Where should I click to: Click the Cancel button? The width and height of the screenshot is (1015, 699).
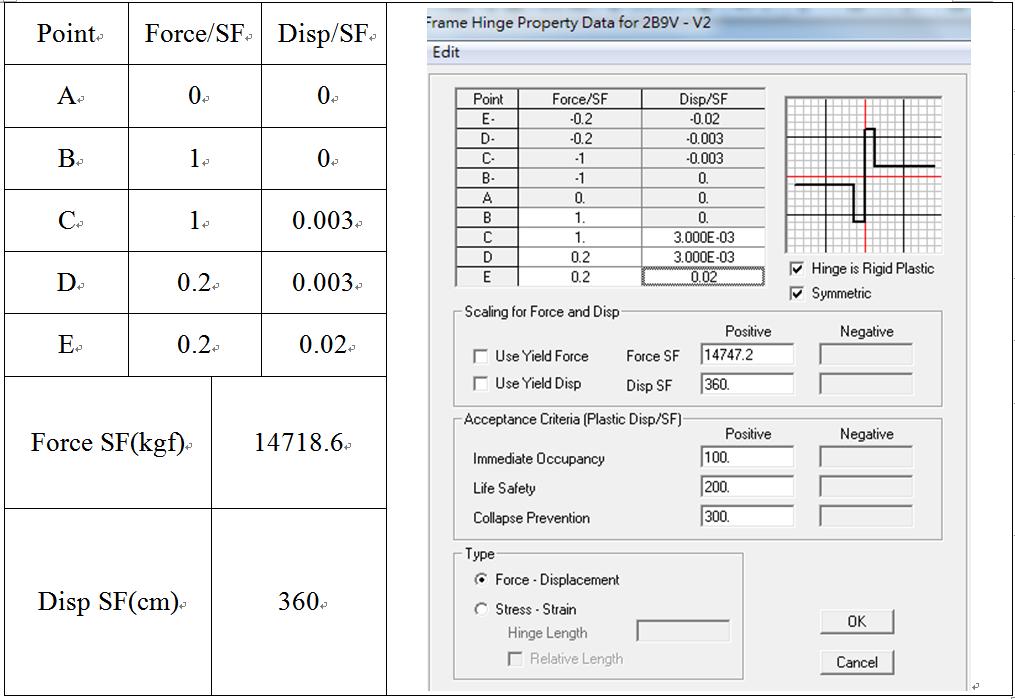tap(857, 662)
